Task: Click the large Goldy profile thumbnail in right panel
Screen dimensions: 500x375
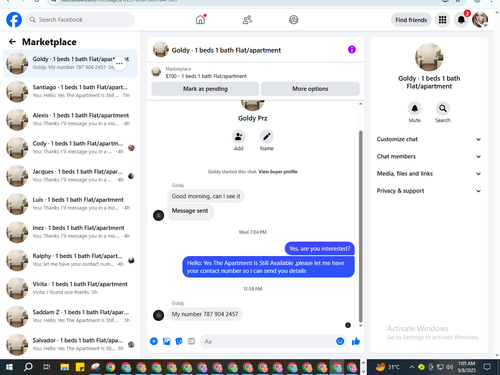Action: point(429,57)
